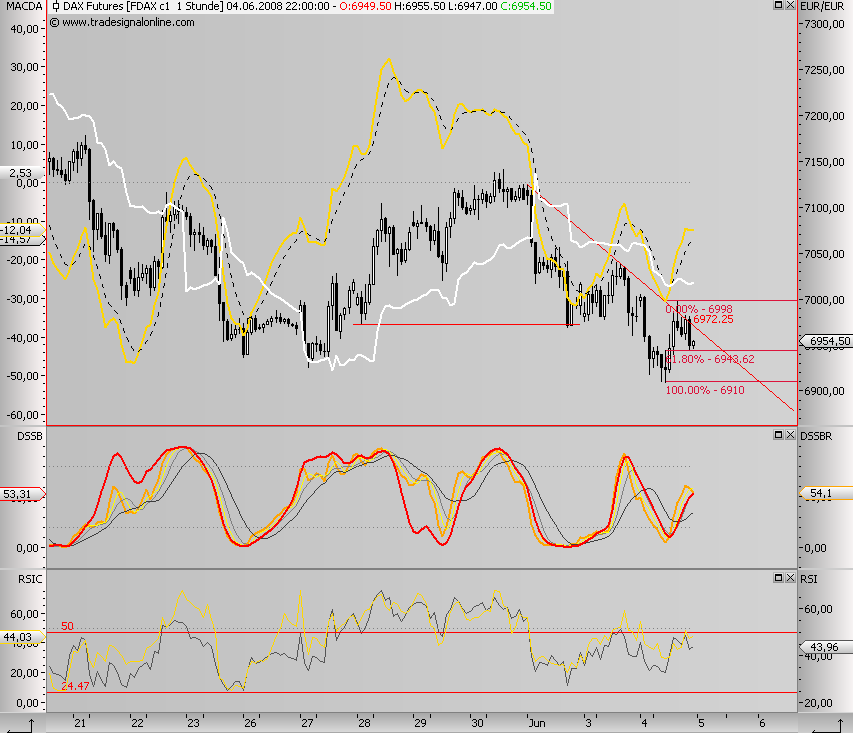This screenshot has width=853, height=733.
Task: Select the 53,31 DSSB value tag
Action: click(x=22, y=494)
